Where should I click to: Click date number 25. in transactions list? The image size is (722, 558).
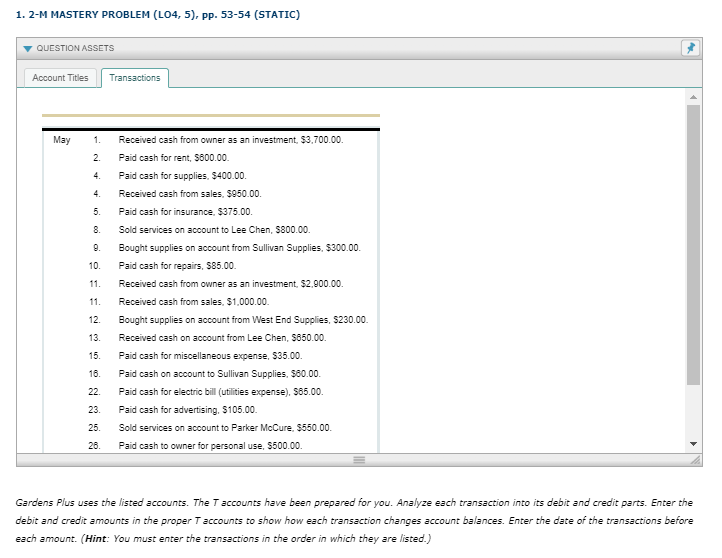click(x=94, y=427)
